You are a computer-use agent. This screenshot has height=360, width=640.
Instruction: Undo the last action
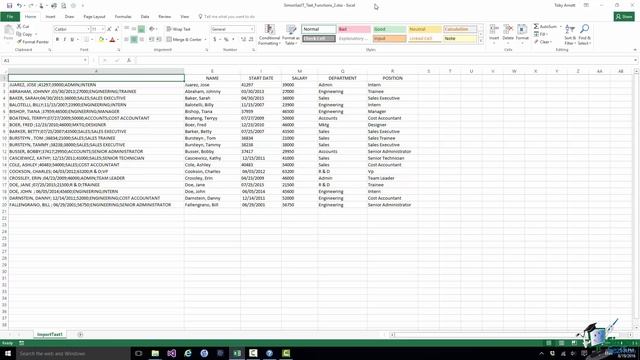pyautogui.click(x=19, y=6)
